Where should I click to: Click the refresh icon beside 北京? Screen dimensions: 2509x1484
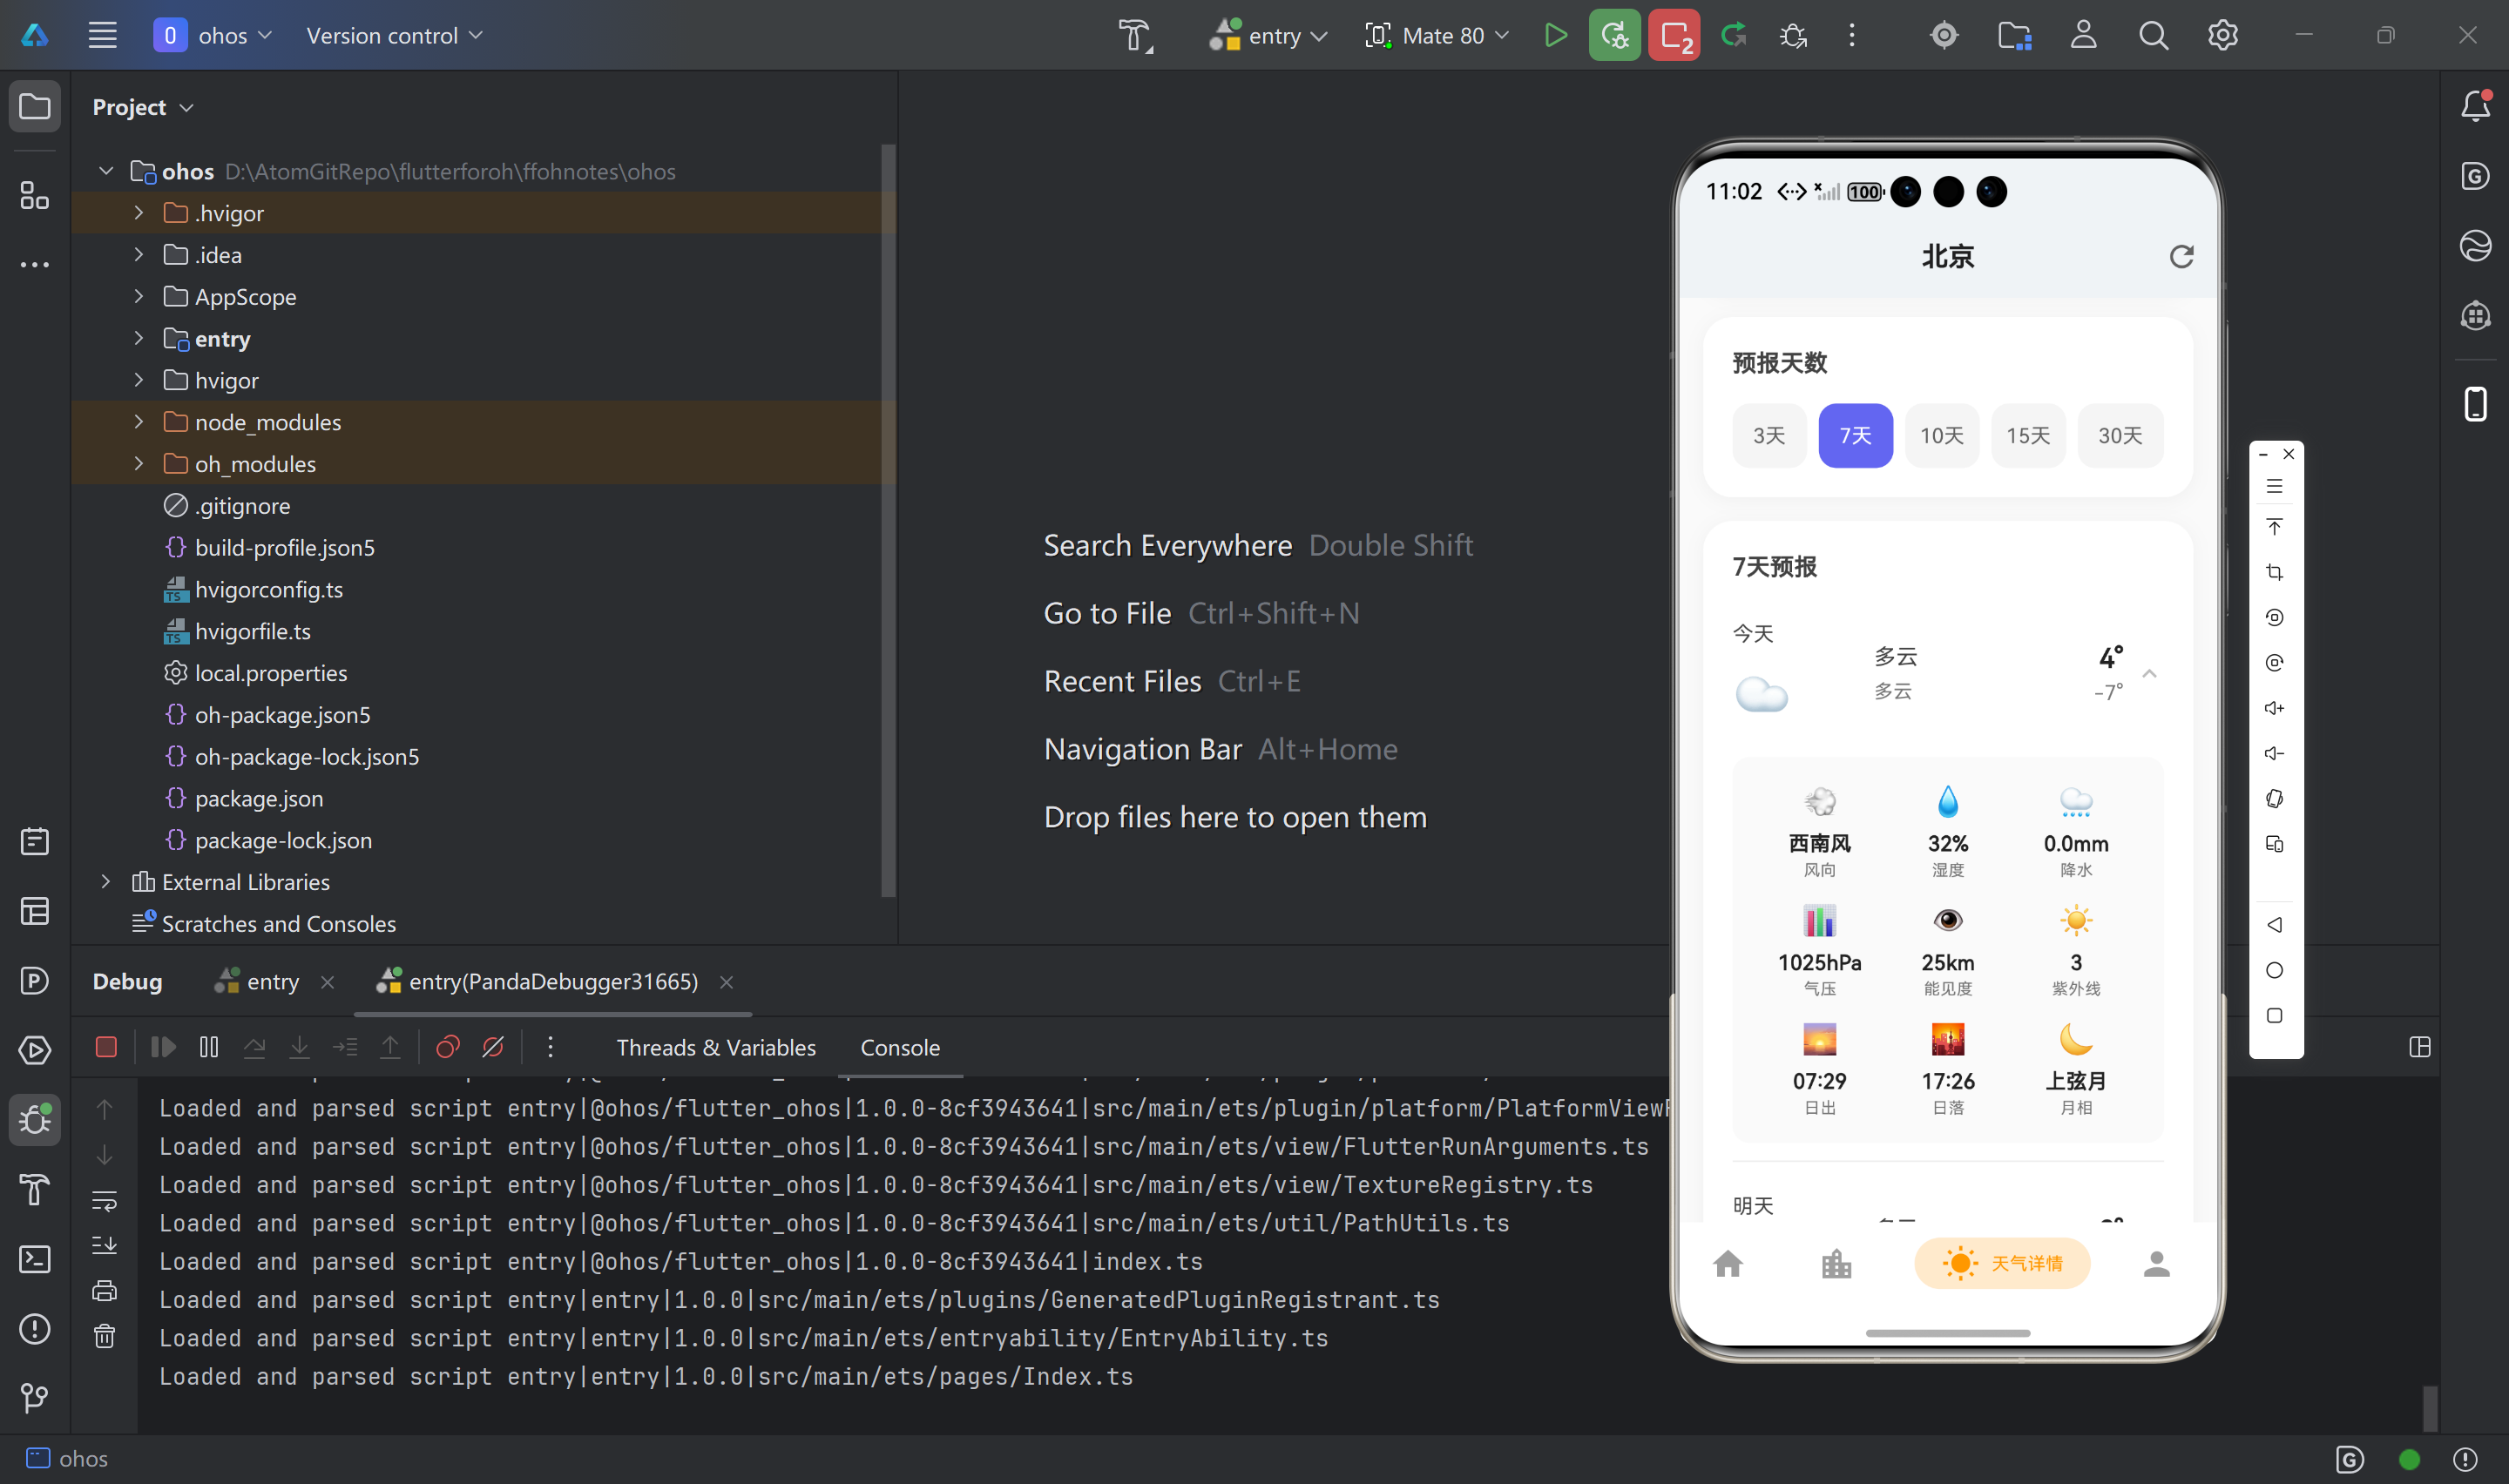tap(2181, 257)
